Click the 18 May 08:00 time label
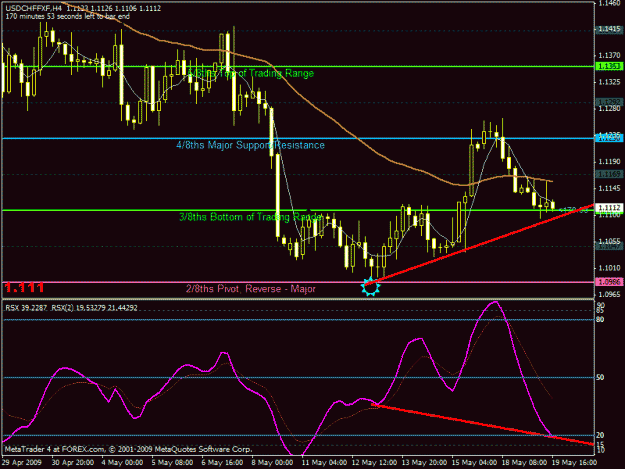The height and width of the screenshot is (469, 625). click(524, 463)
